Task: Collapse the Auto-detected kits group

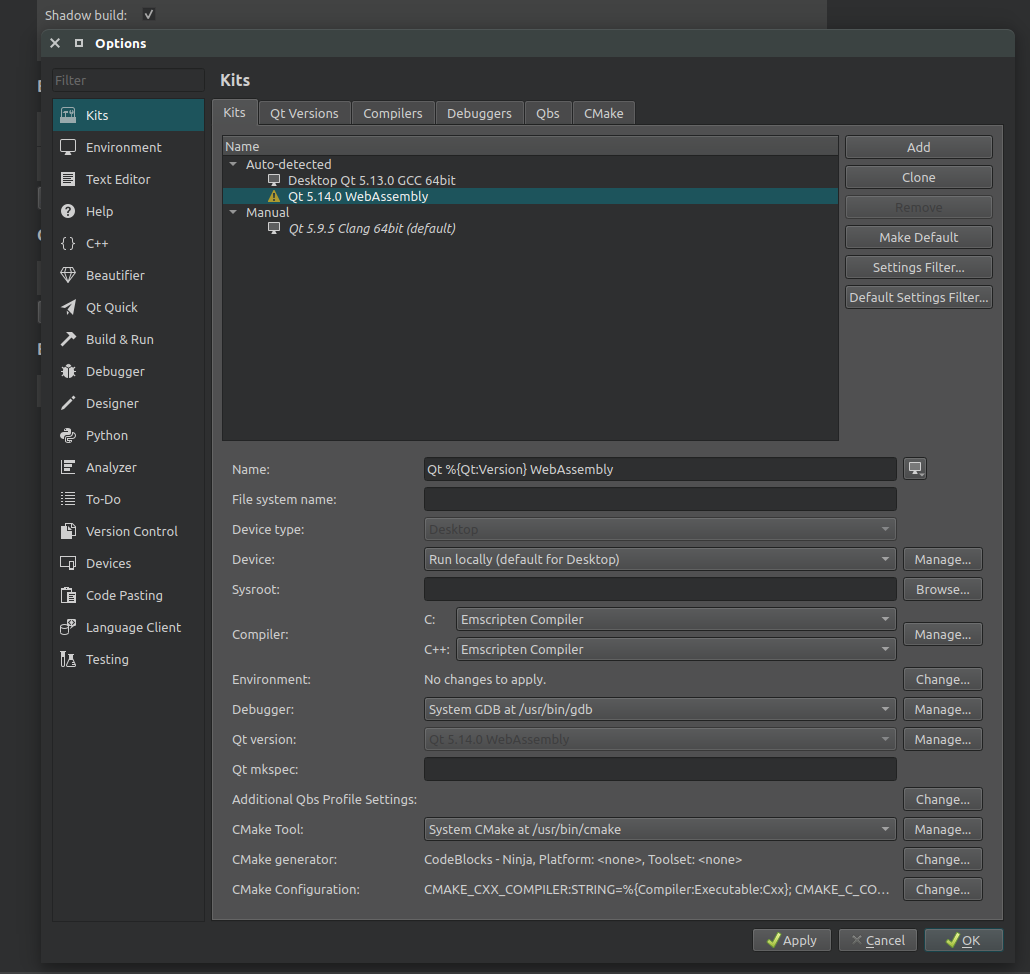Action: pyautogui.click(x=233, y=164)
